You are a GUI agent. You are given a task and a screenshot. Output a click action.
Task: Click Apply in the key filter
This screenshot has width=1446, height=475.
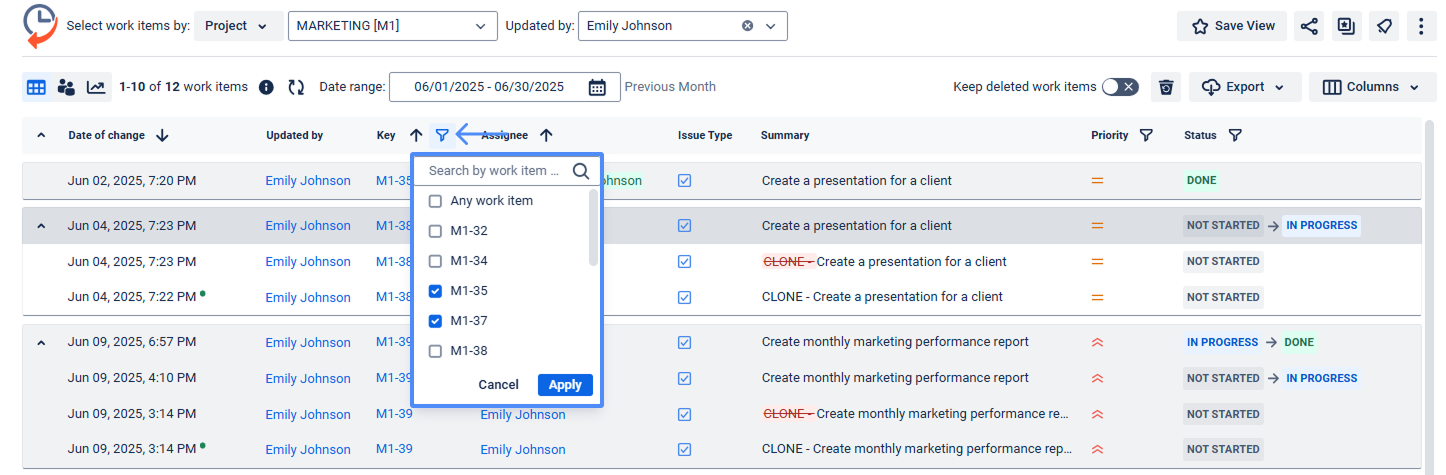click(x=565, y=385)
